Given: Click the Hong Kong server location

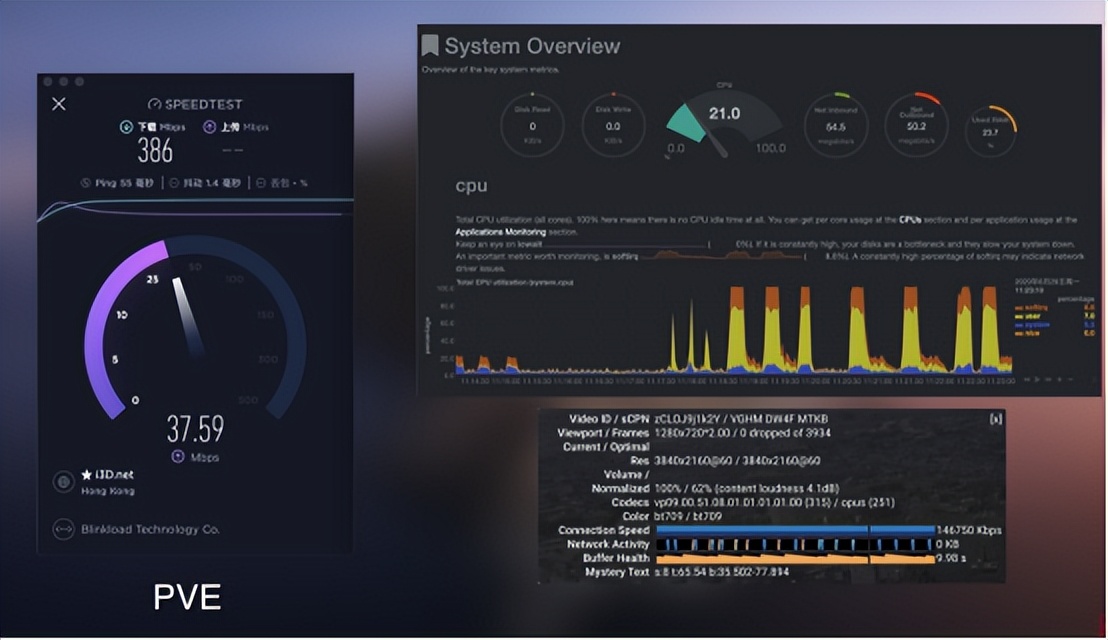Looking at the screenshot, I should [x=107, y=491].
